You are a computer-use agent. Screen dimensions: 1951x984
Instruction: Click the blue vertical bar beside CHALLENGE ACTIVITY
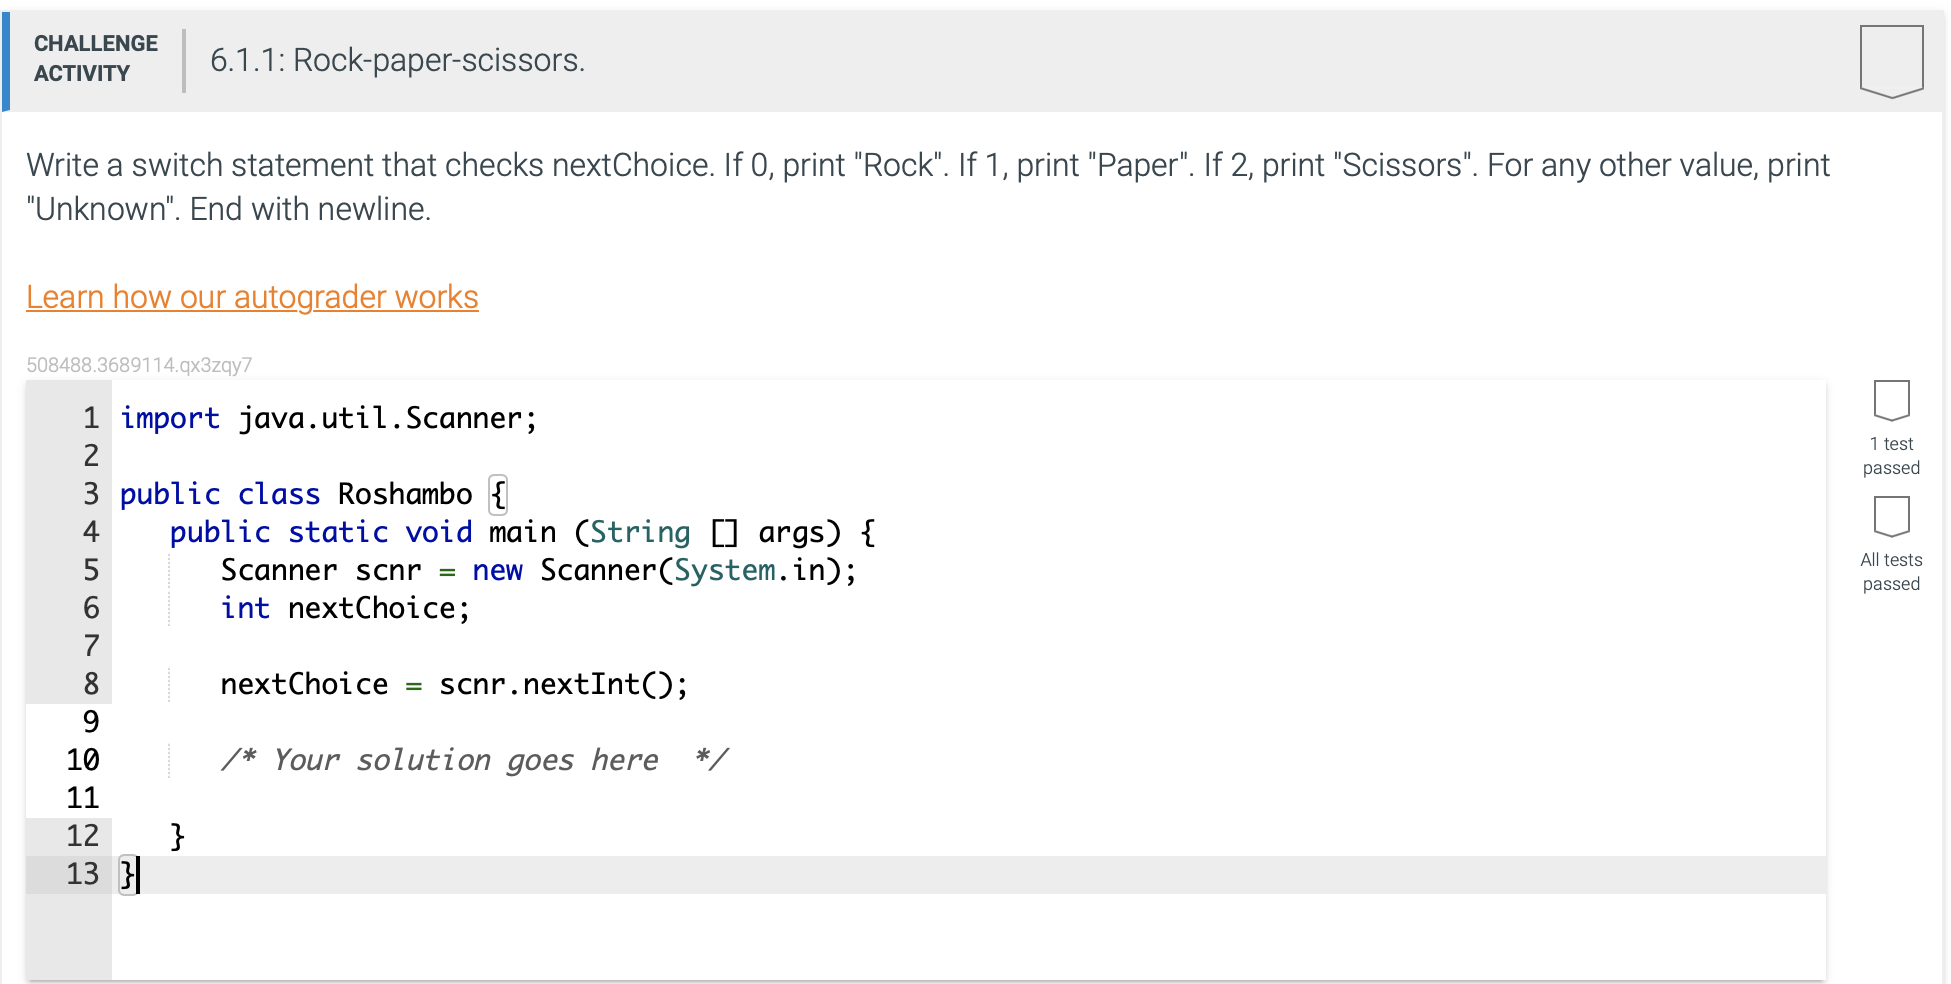click(x=5, y=60)
